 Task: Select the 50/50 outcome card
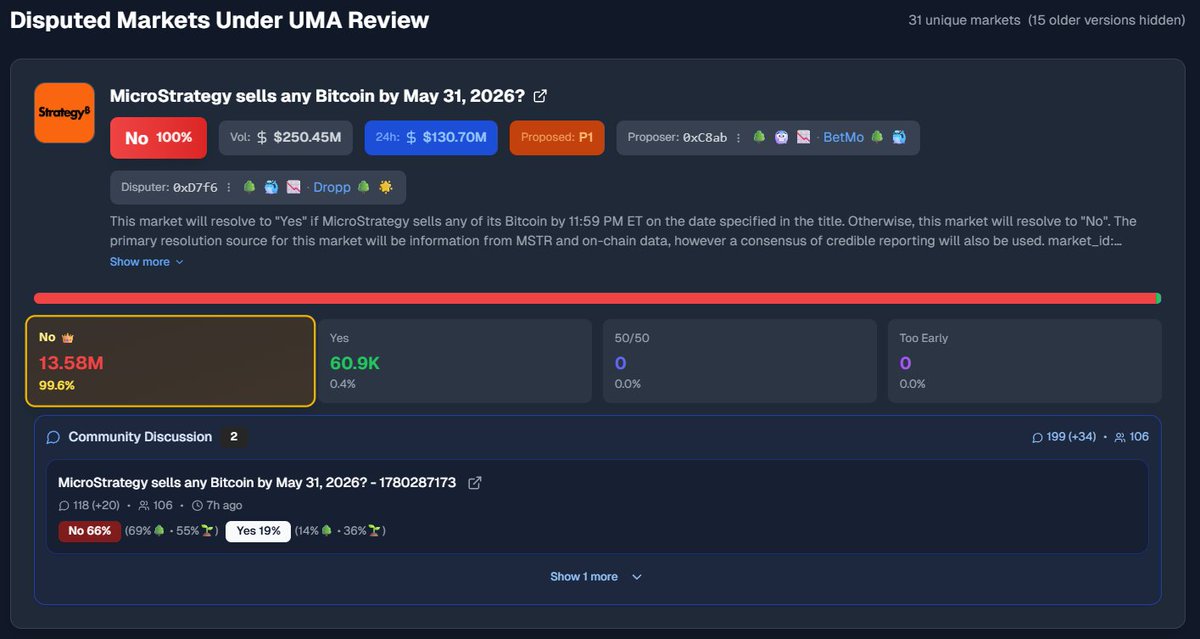[740, 361]
